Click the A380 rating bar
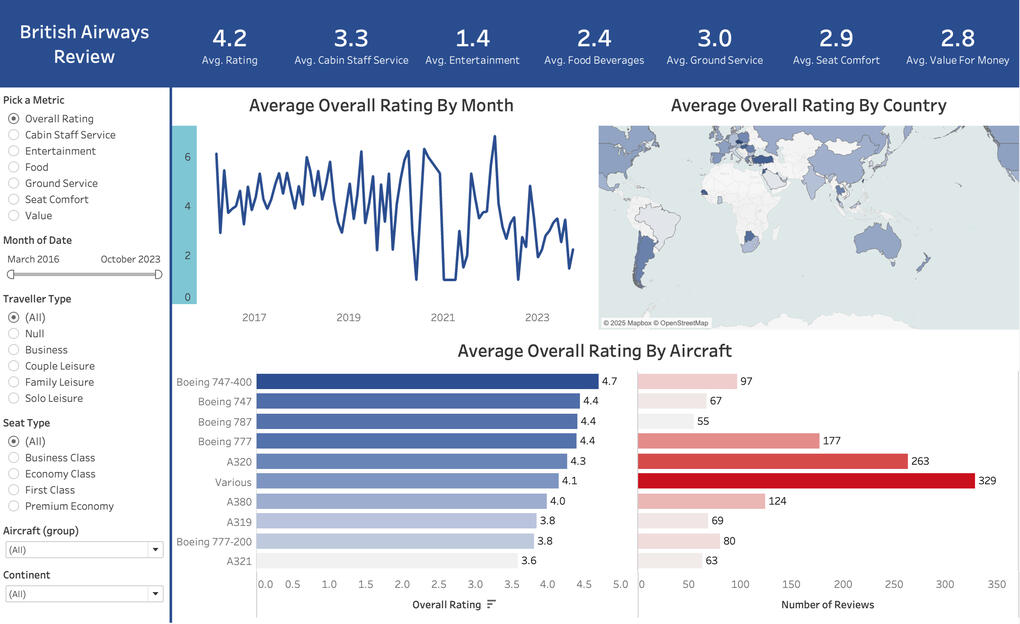1020x624 pixels. (x=402, y=501)
